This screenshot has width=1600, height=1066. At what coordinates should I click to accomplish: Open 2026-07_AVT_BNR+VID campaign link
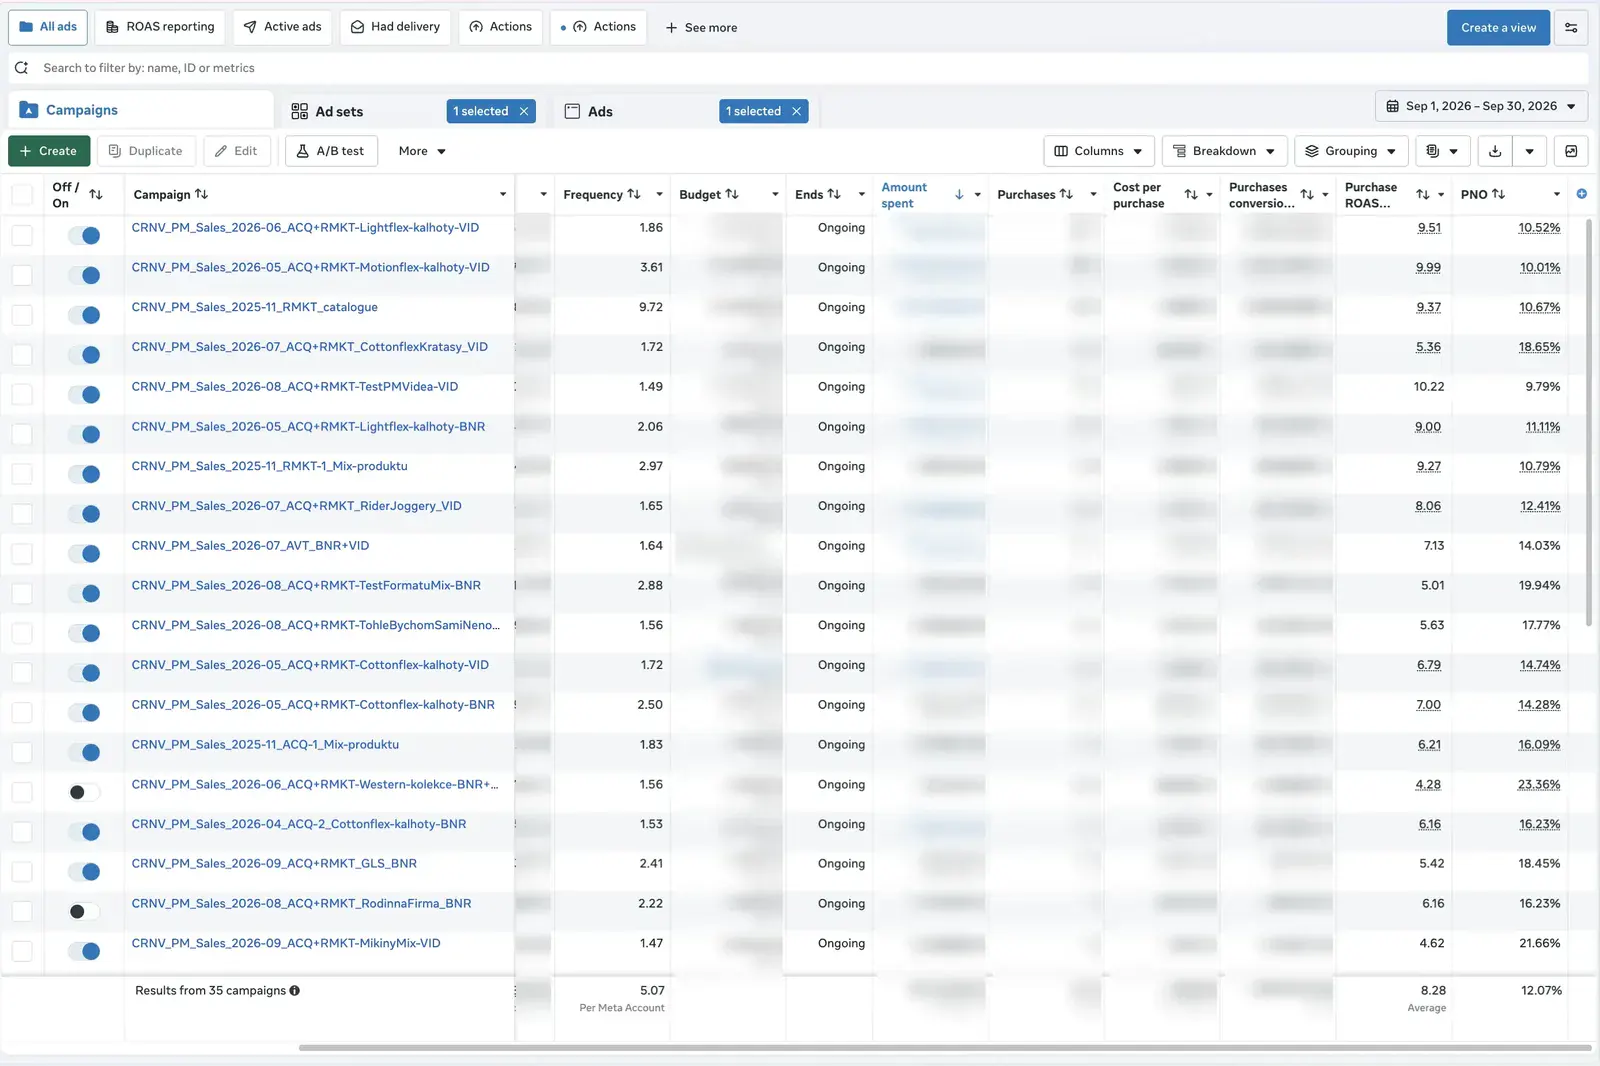tap(250, 546)
